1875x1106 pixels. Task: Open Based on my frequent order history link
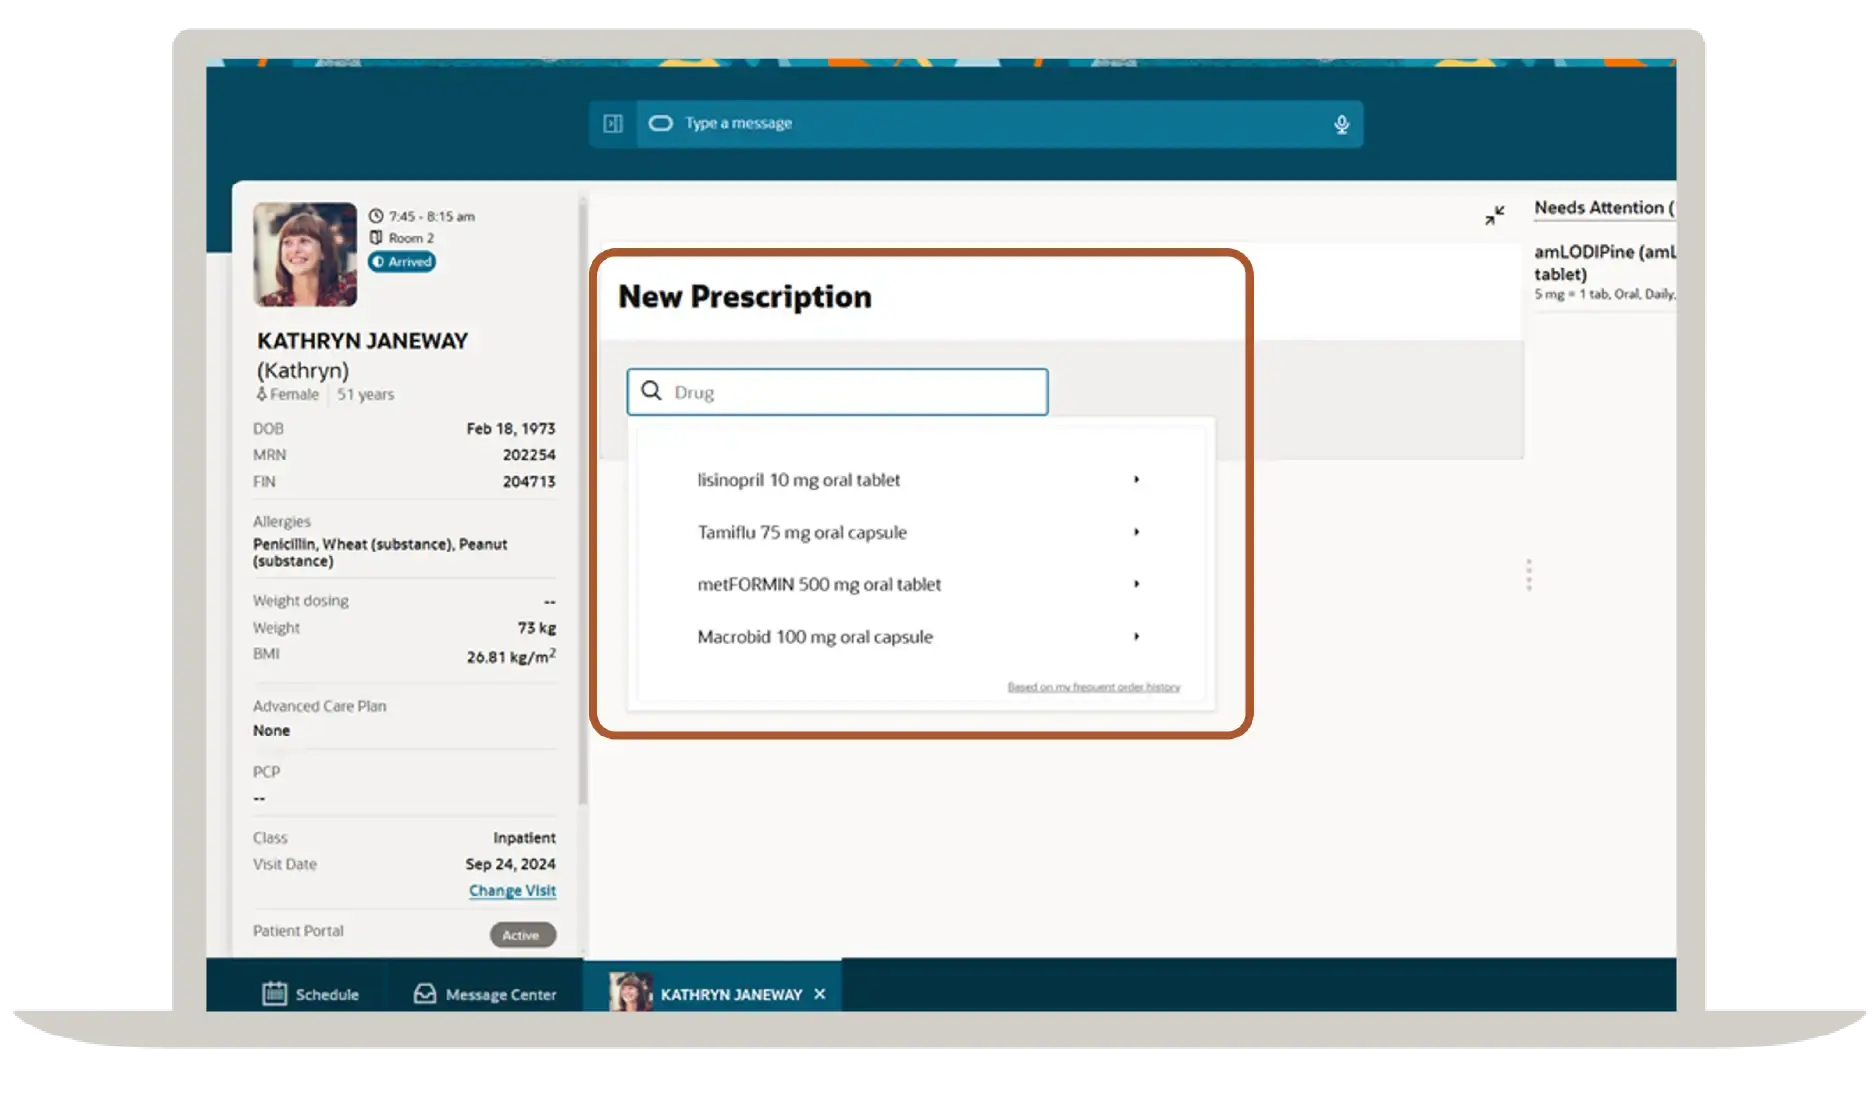pyautogui.click(x=1093, y=687)
